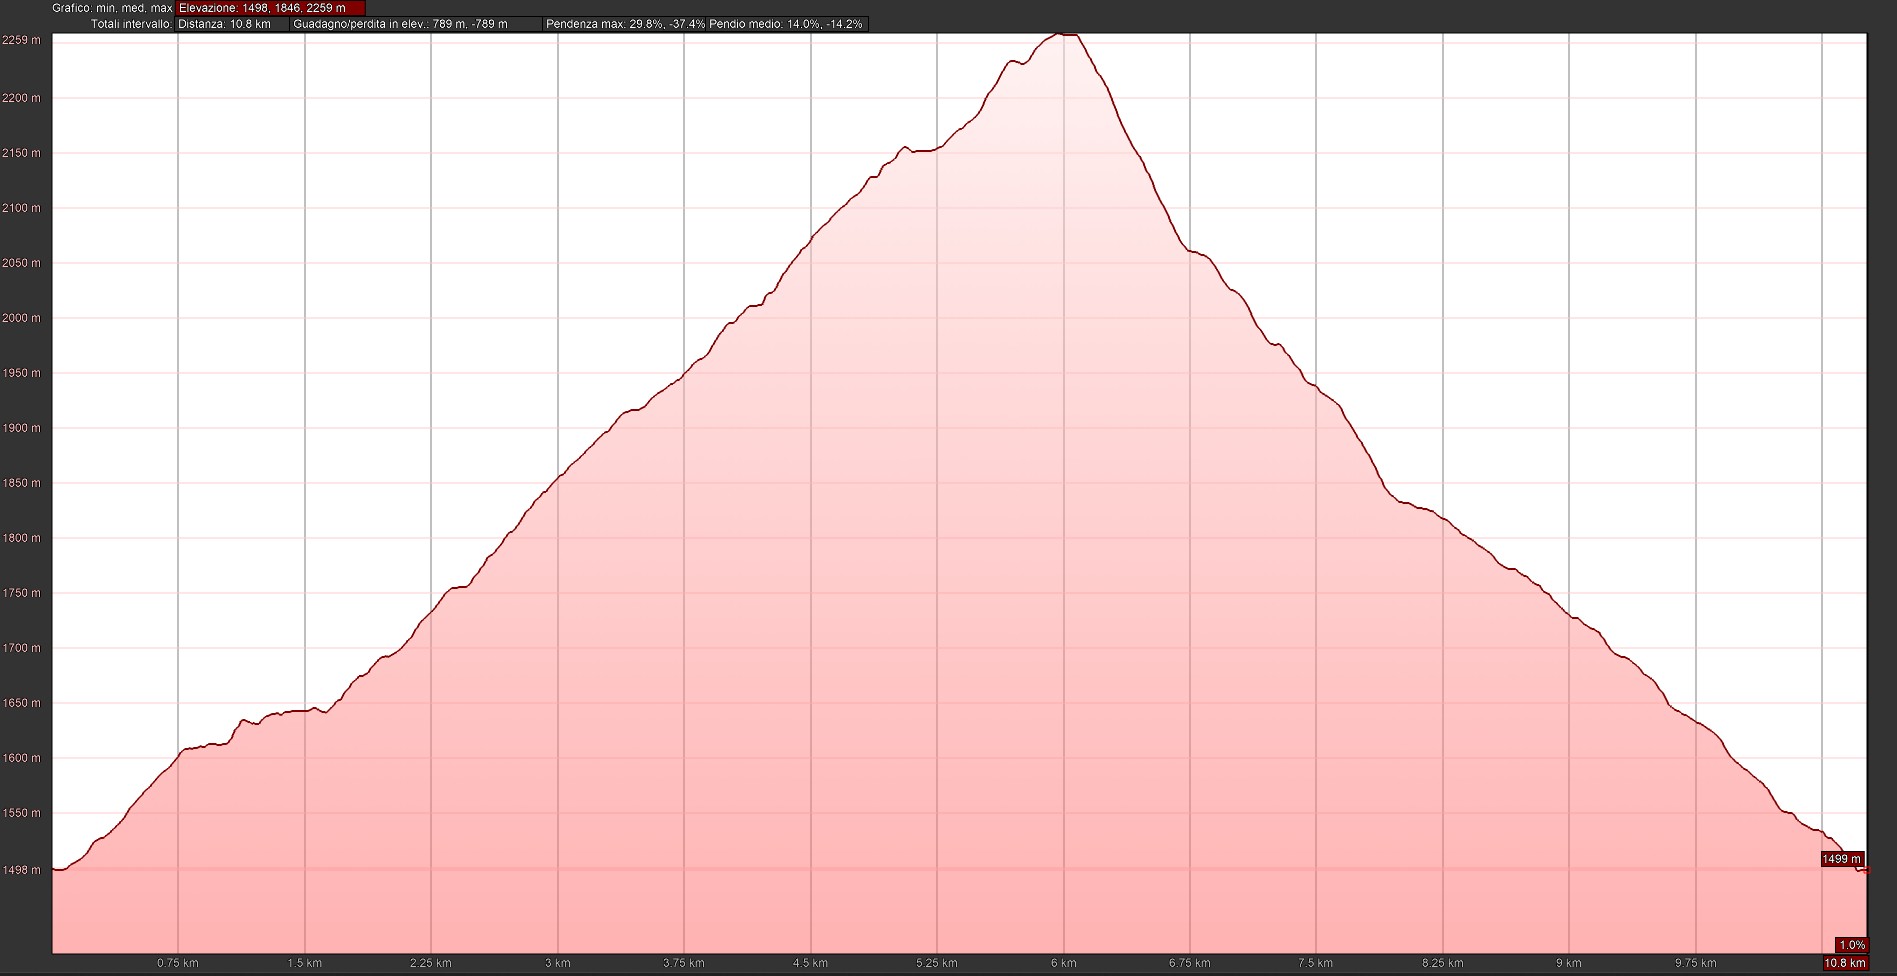Click the 2259 m peak of the profile
This screenshot has height=976, width=1897.
pos(1064,35)
